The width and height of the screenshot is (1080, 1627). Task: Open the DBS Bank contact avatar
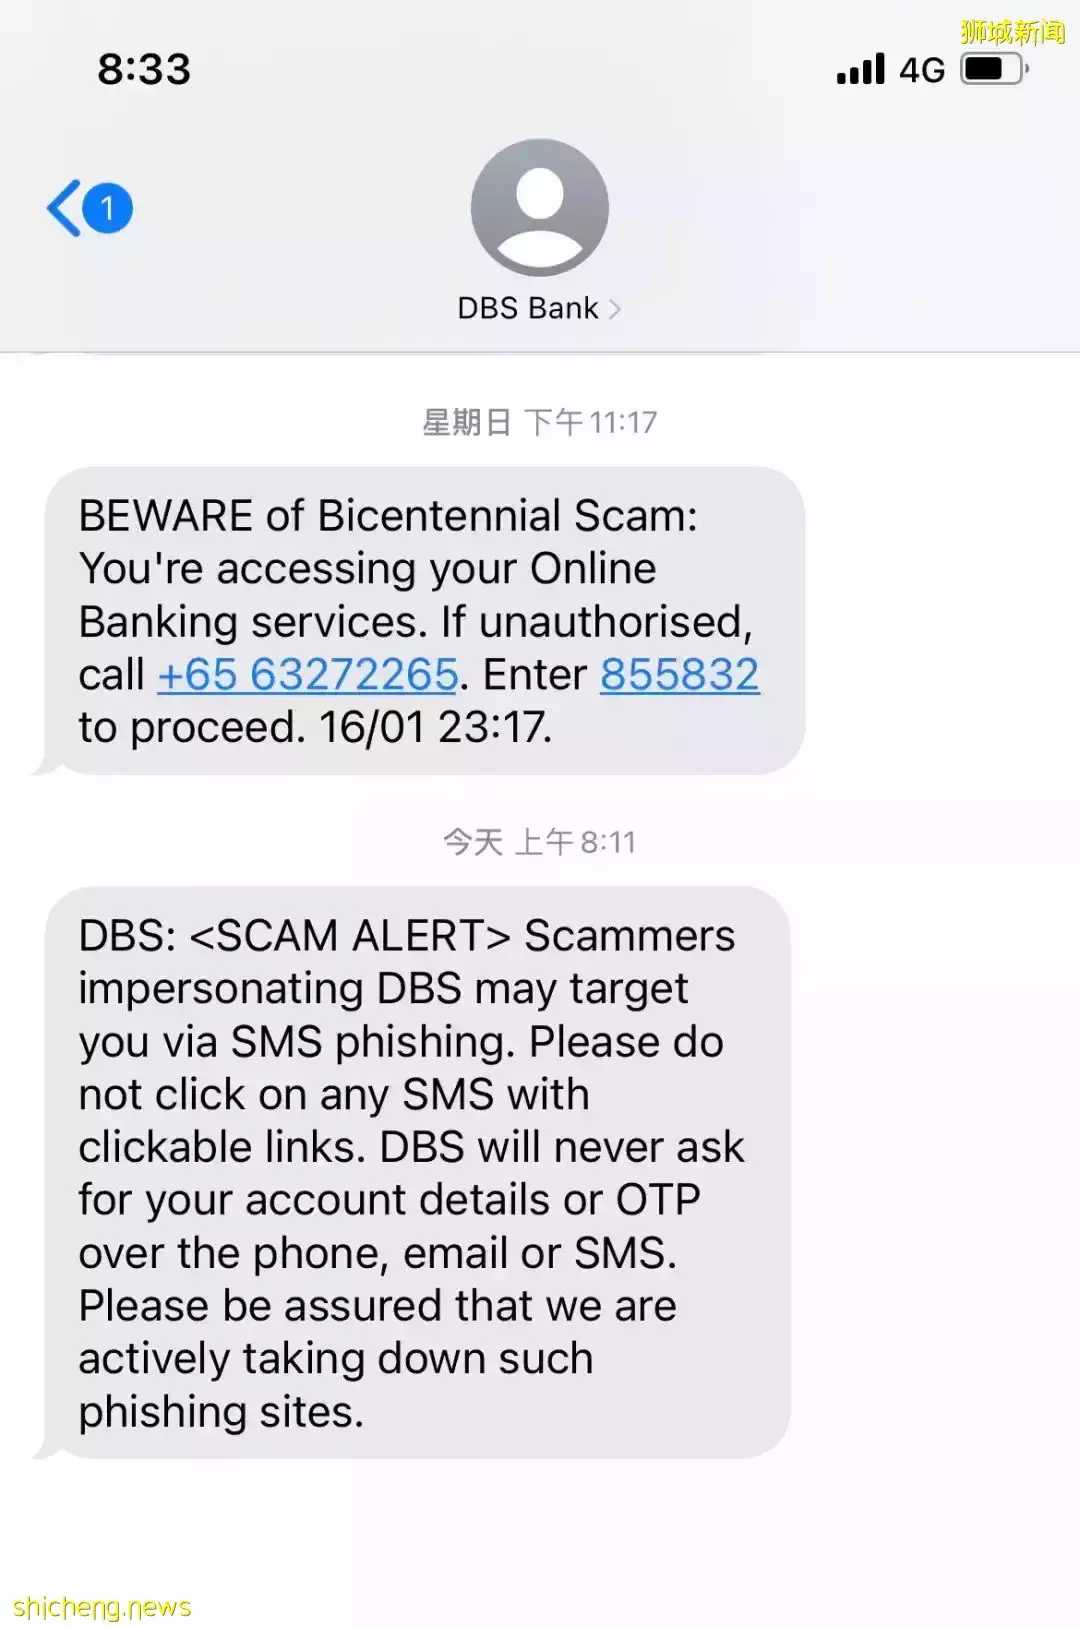click(x=540, y=207)
